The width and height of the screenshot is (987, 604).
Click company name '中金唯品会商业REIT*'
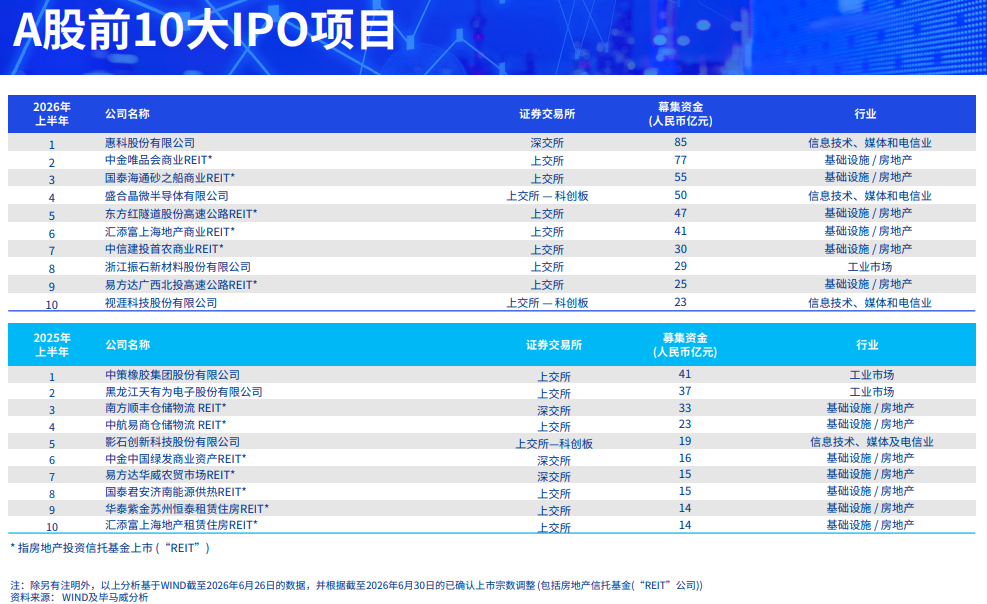click(x=159, y=160)
